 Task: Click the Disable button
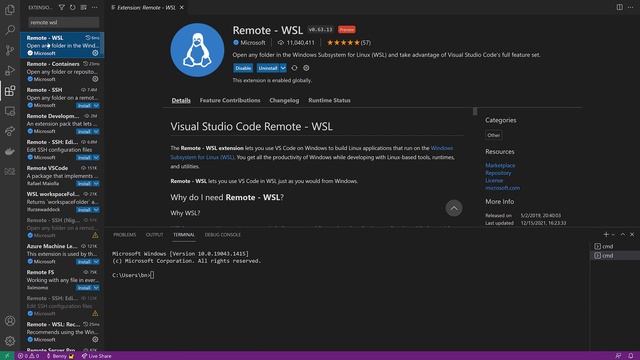tap(243, 68)
